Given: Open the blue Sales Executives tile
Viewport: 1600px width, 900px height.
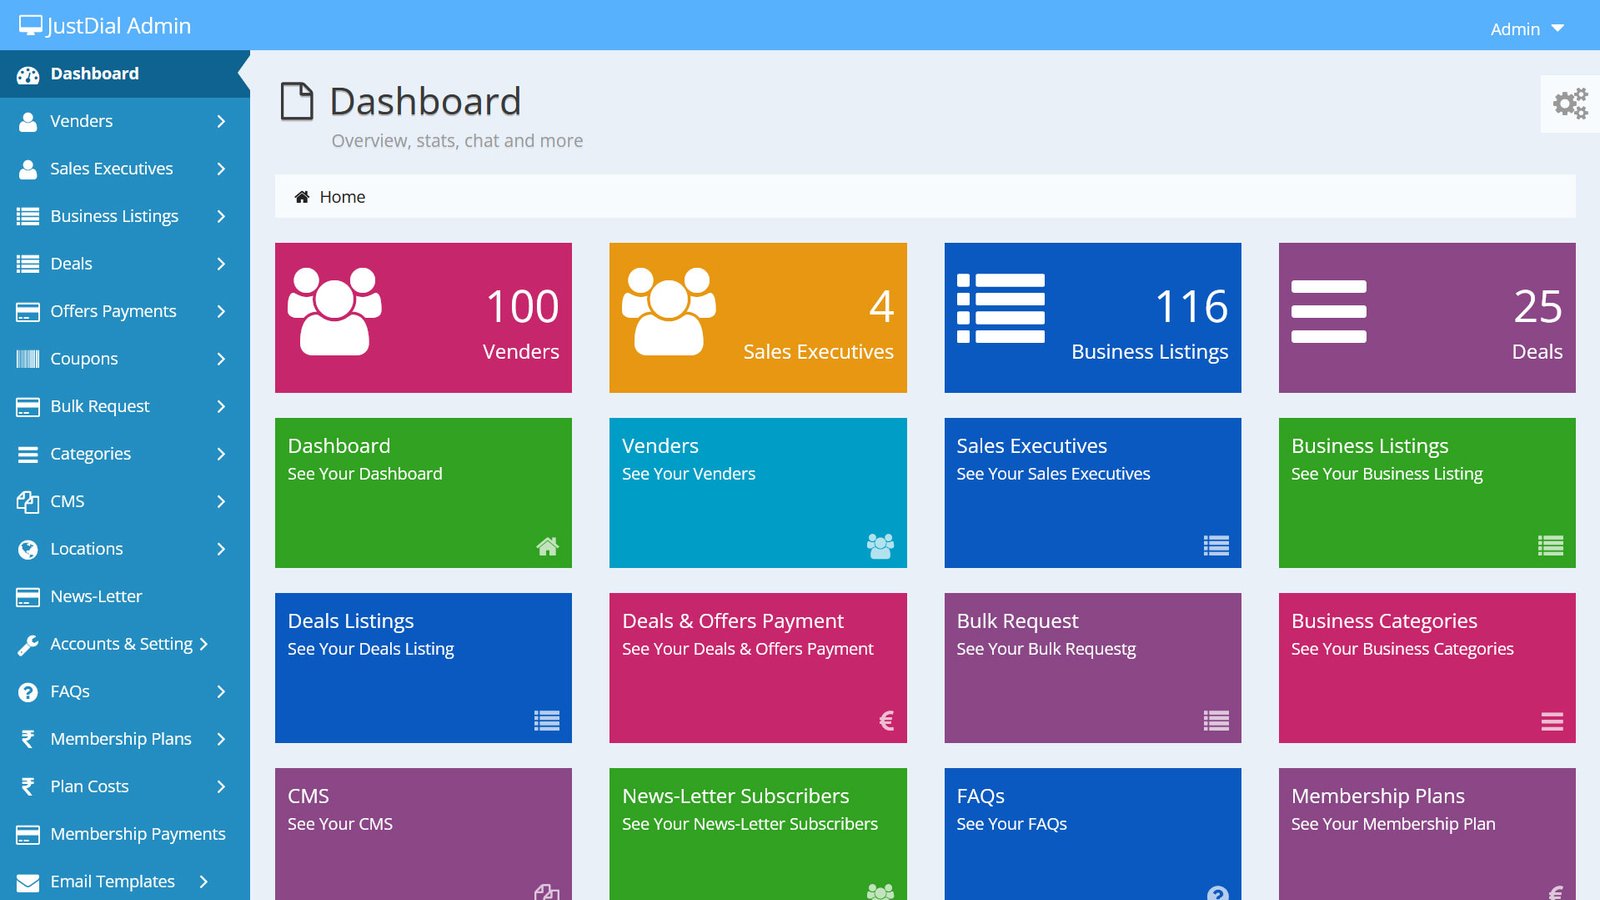Looking at the screenshot, I should tap(1093, 493).
